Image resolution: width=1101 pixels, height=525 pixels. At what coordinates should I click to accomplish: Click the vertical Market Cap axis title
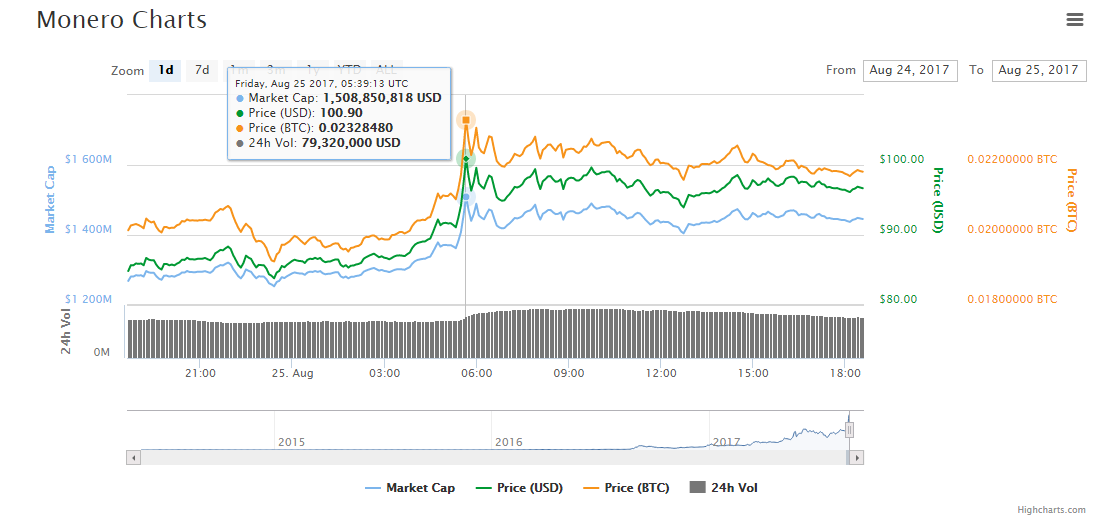50,200
